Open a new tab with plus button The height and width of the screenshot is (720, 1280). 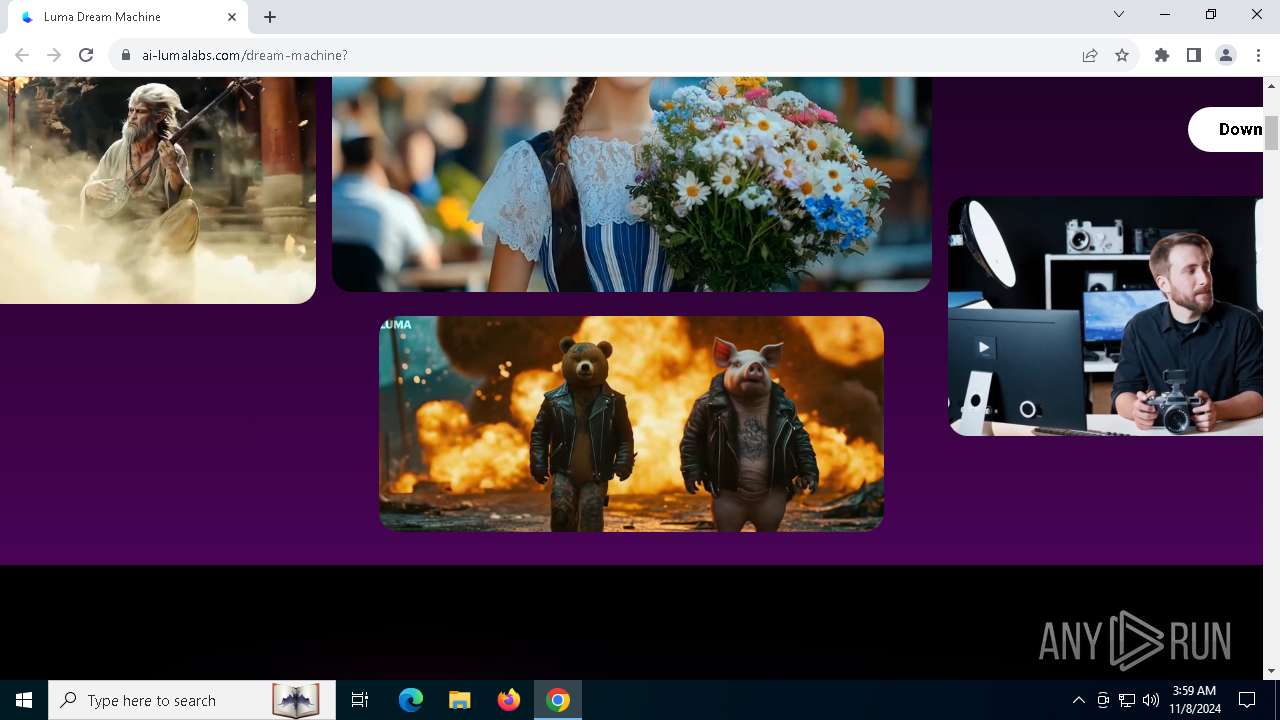point(270,17)
